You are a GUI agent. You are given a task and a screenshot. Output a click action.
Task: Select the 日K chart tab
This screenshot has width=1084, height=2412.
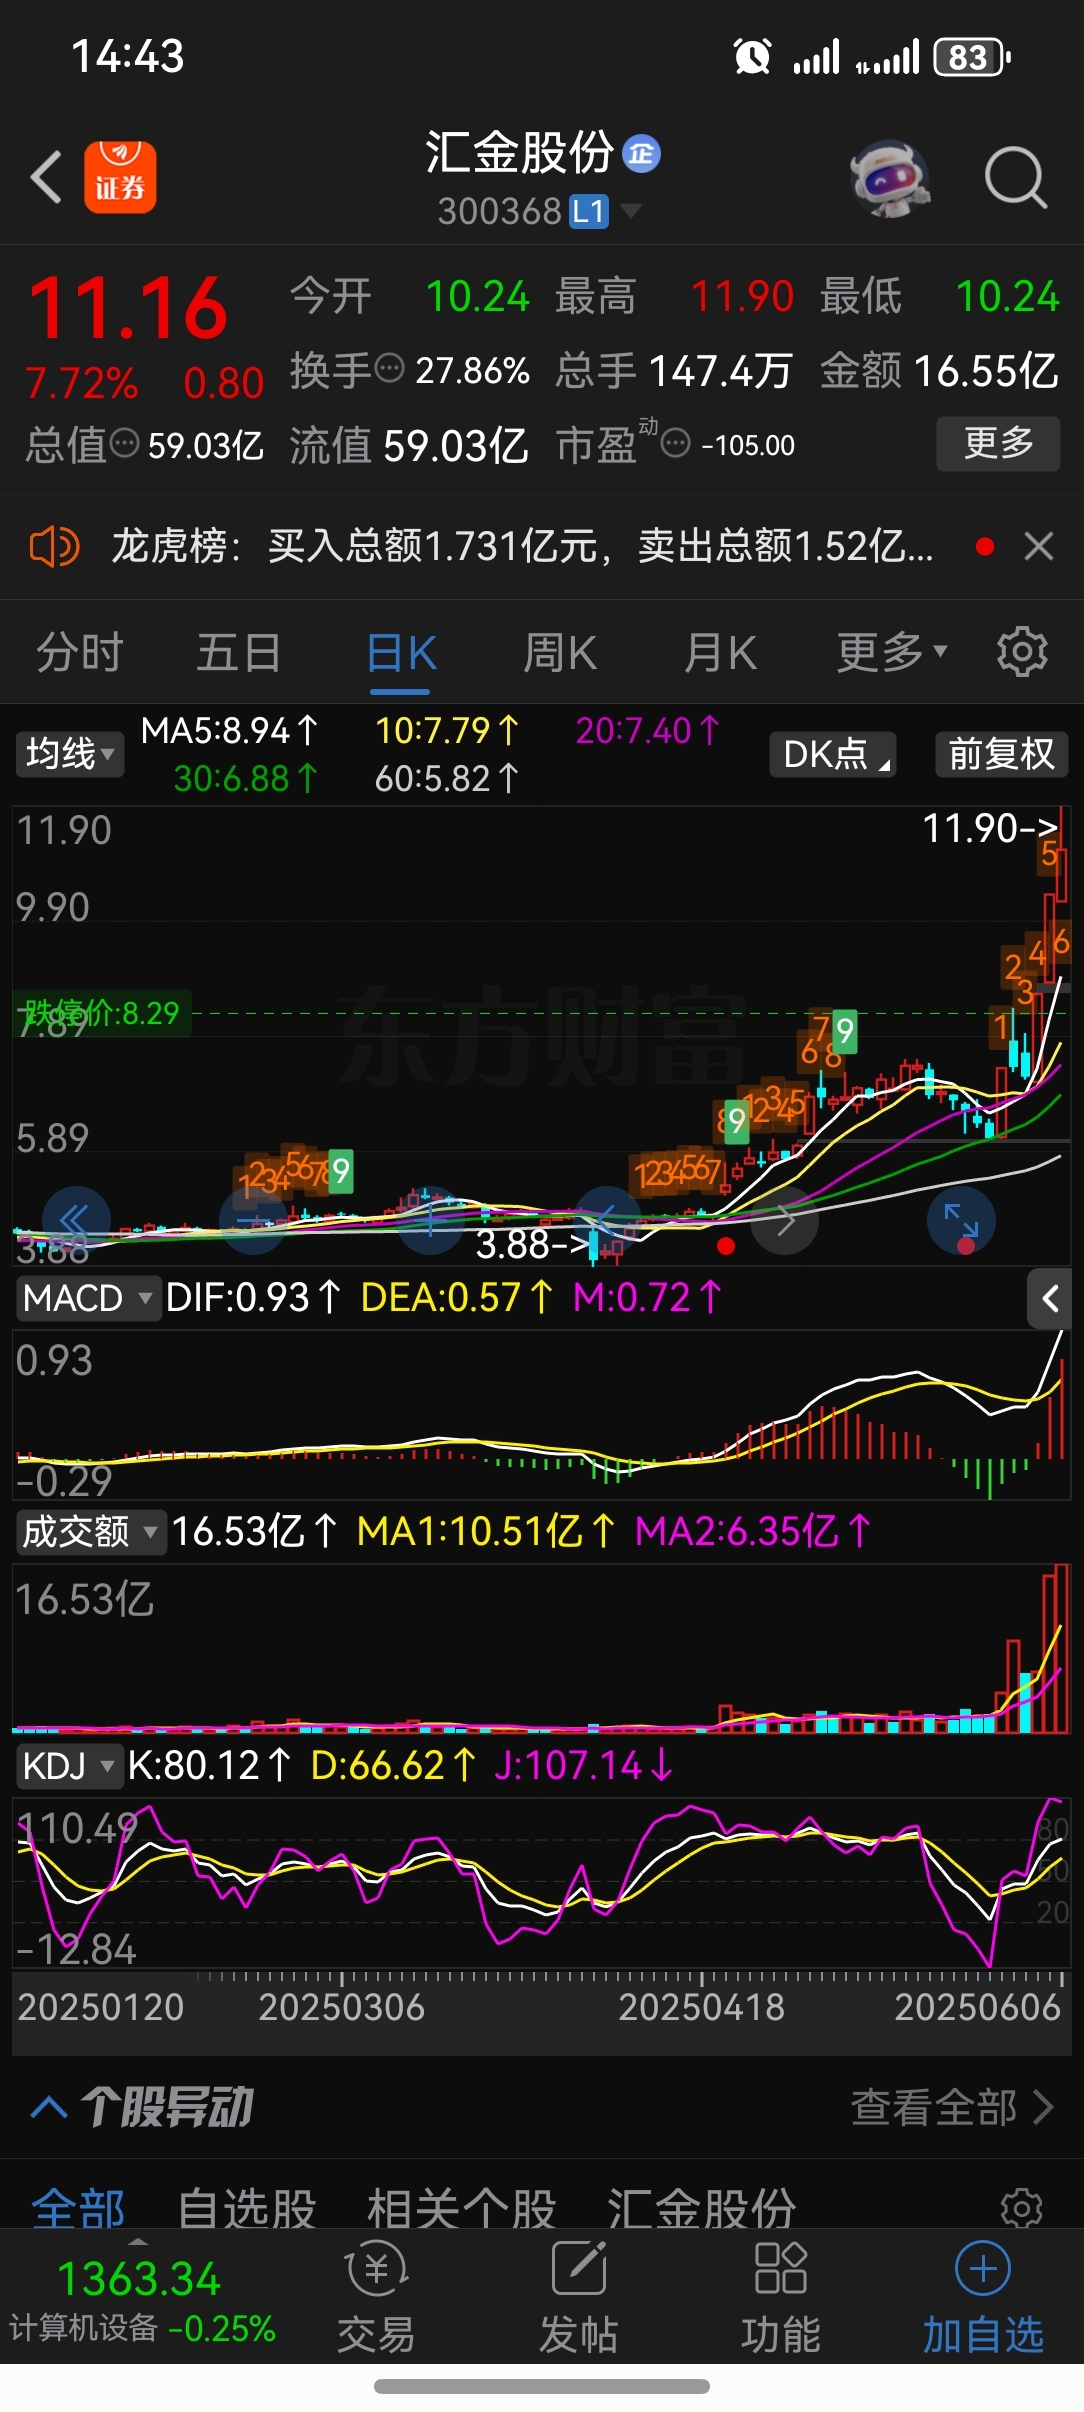pos(401,655)
